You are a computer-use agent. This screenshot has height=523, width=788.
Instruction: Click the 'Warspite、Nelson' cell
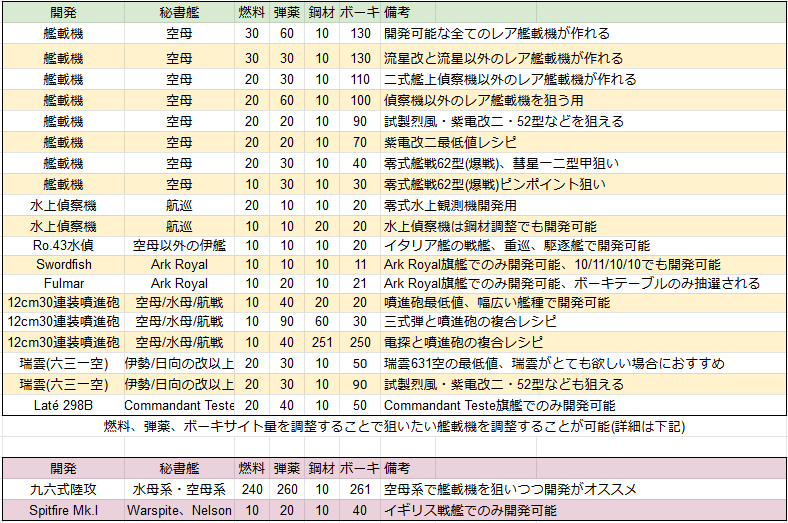pos(179,510)
